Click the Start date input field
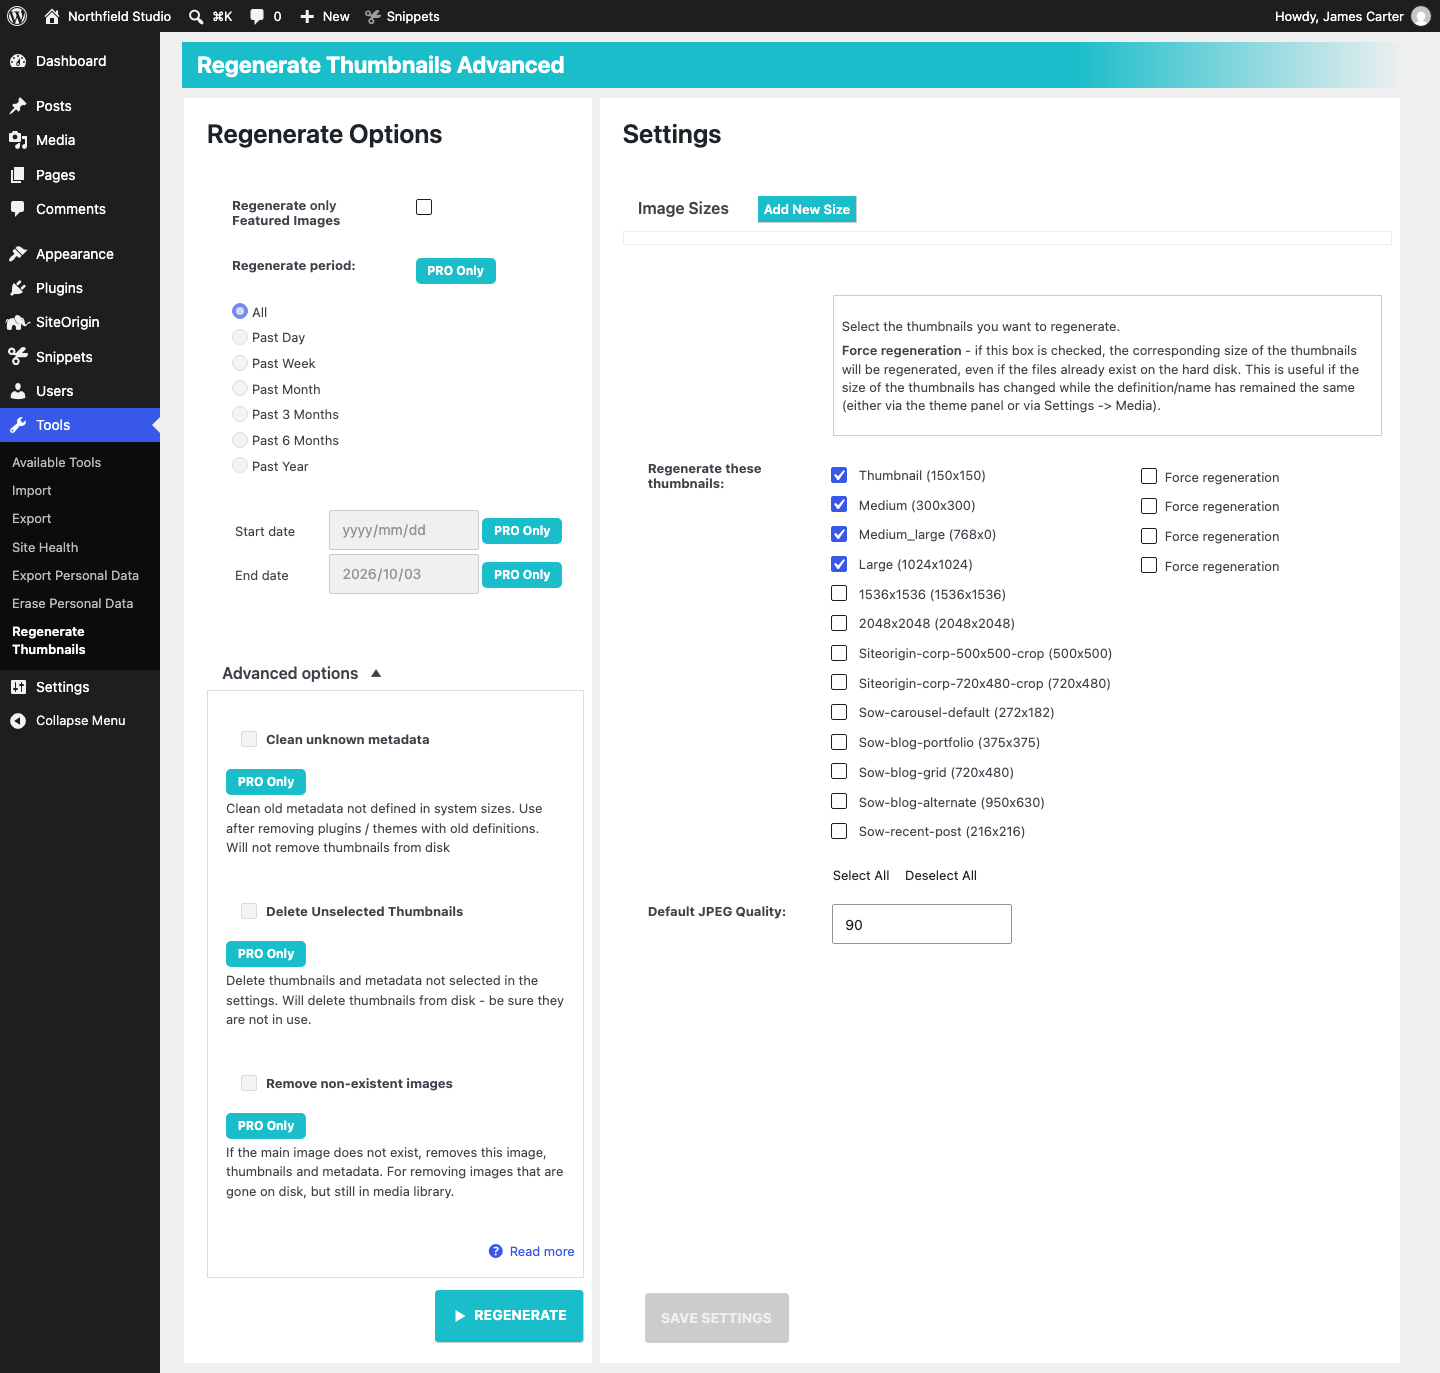 [x=404, y=530]
